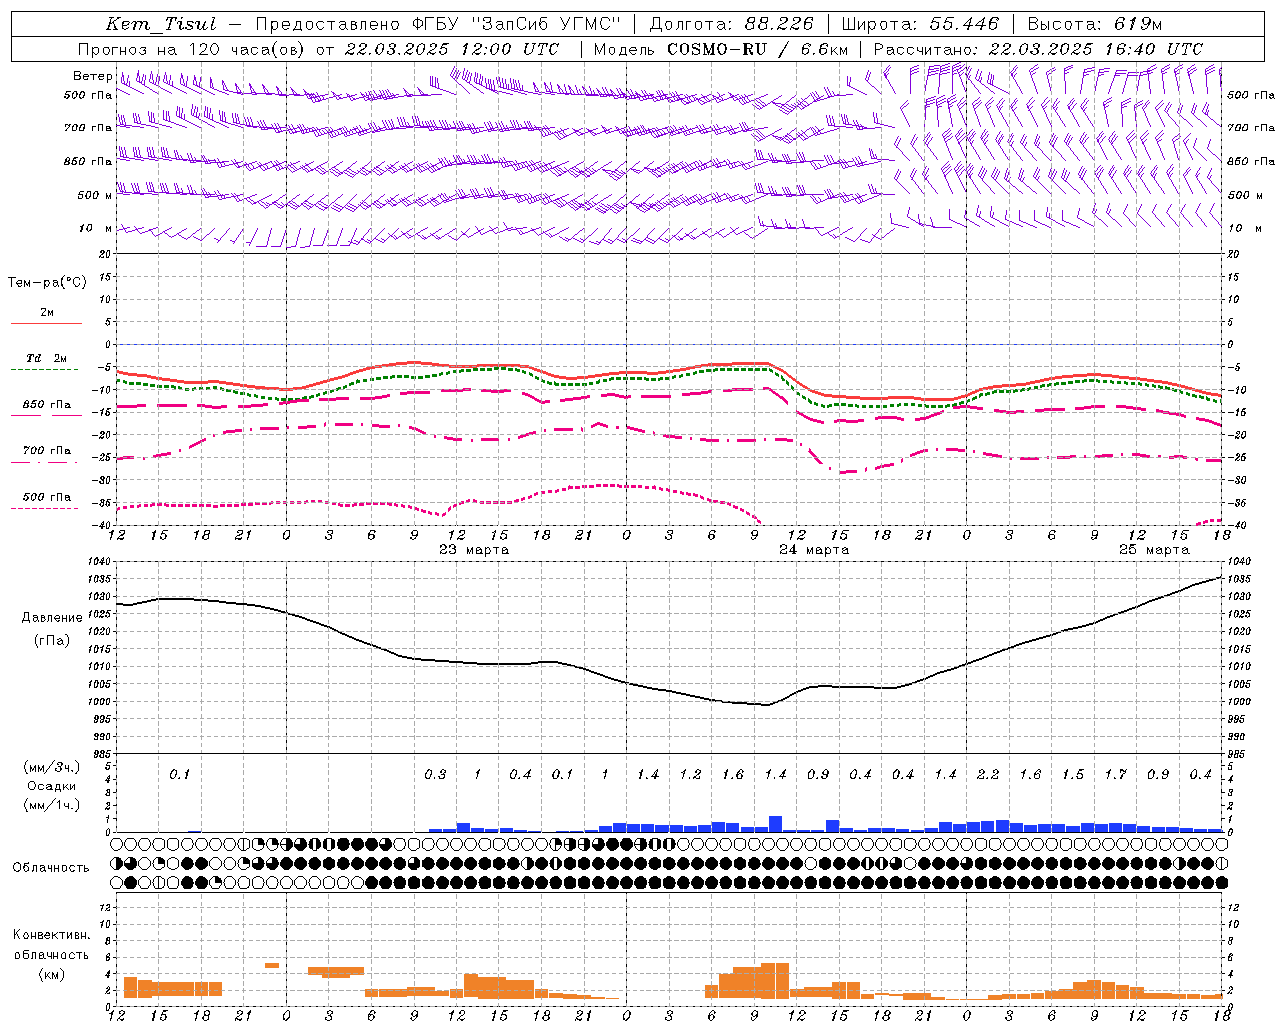Screen dimensions: 1280x1024
Task: Click the 2м temperature legend entry
Action: pos(47,313)
